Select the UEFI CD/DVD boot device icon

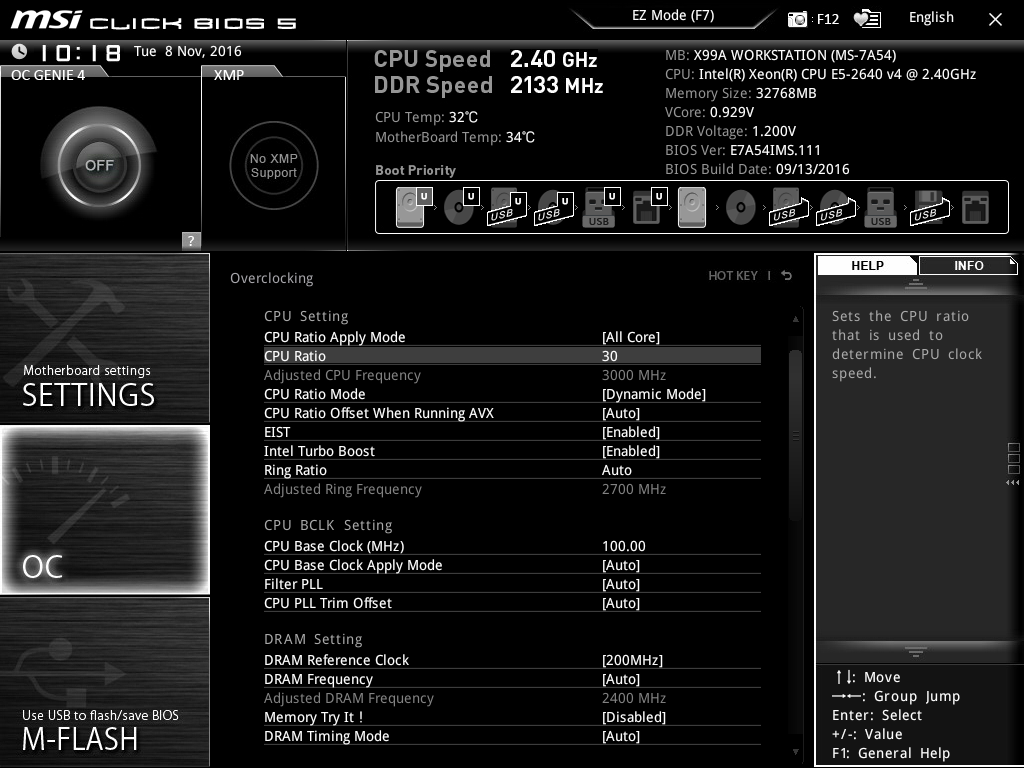462,207
